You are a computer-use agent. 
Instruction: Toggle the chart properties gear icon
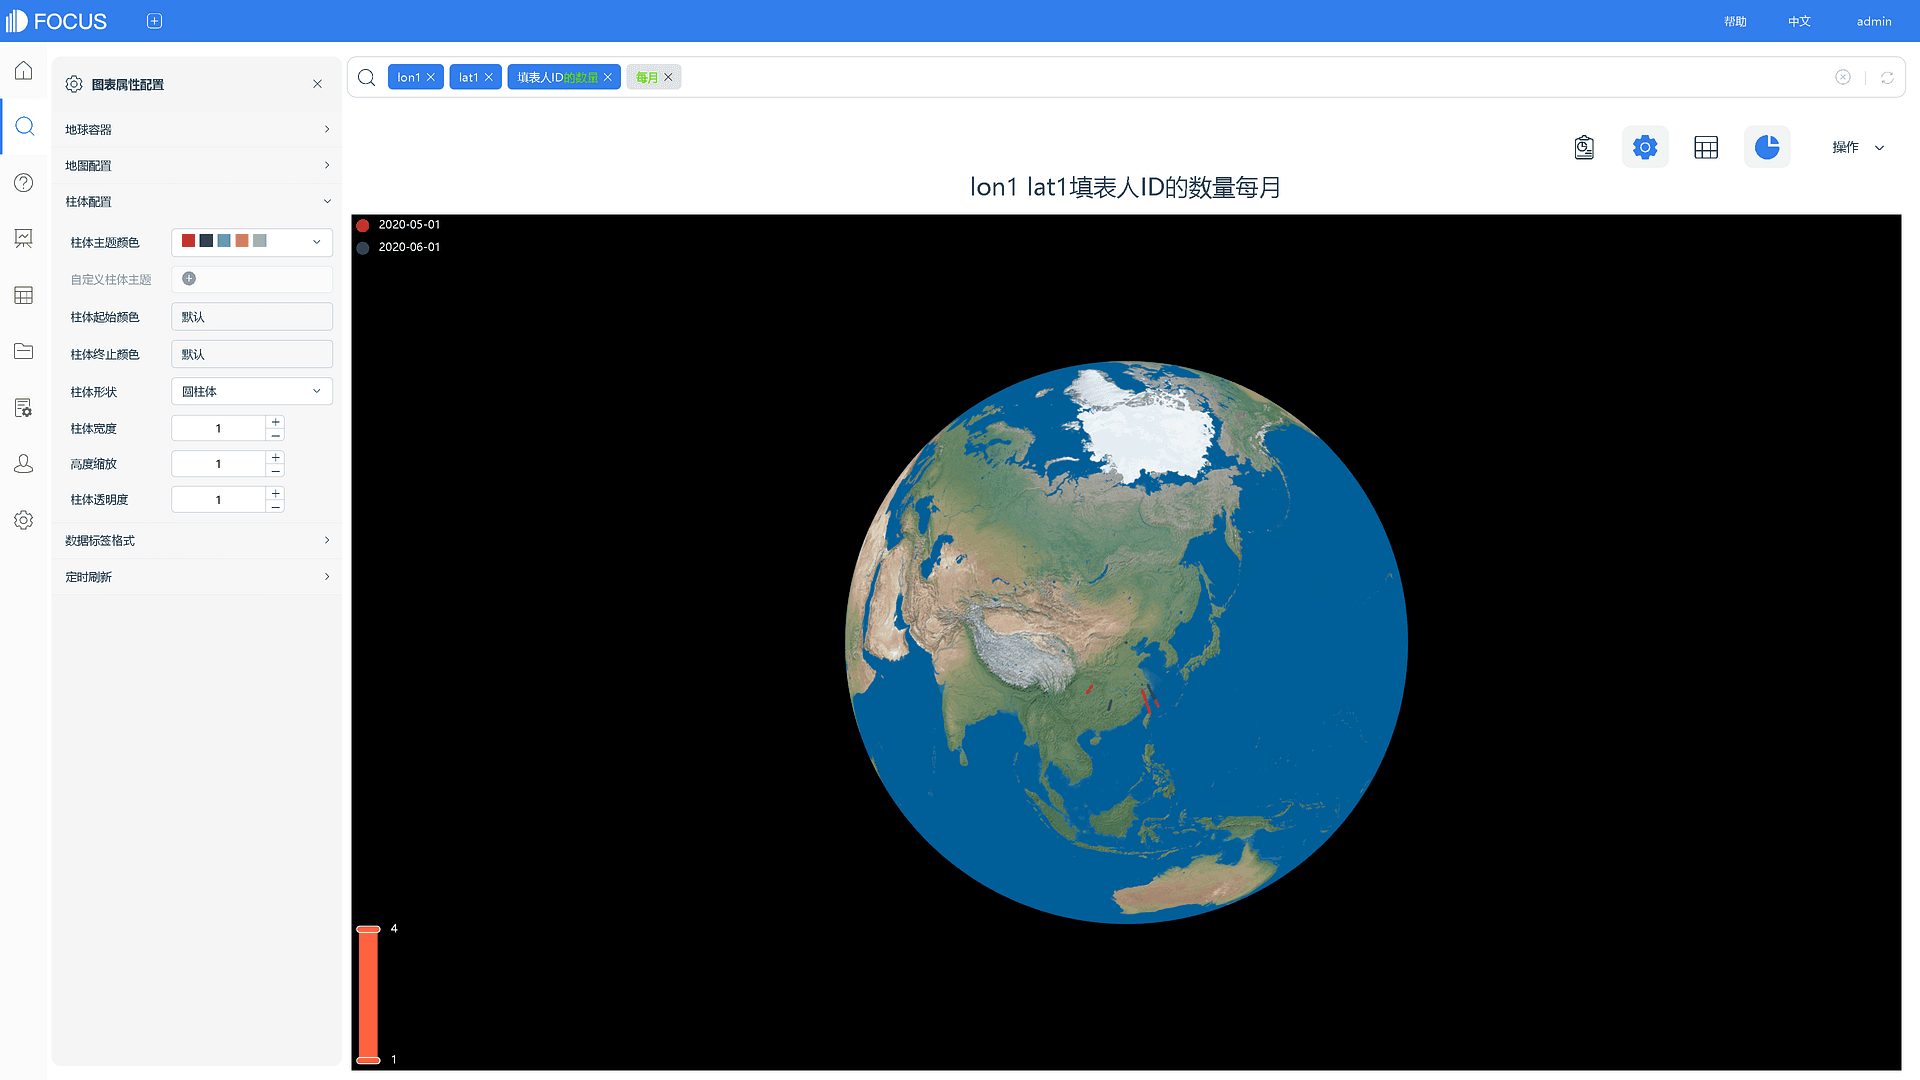click(1645, 147)
